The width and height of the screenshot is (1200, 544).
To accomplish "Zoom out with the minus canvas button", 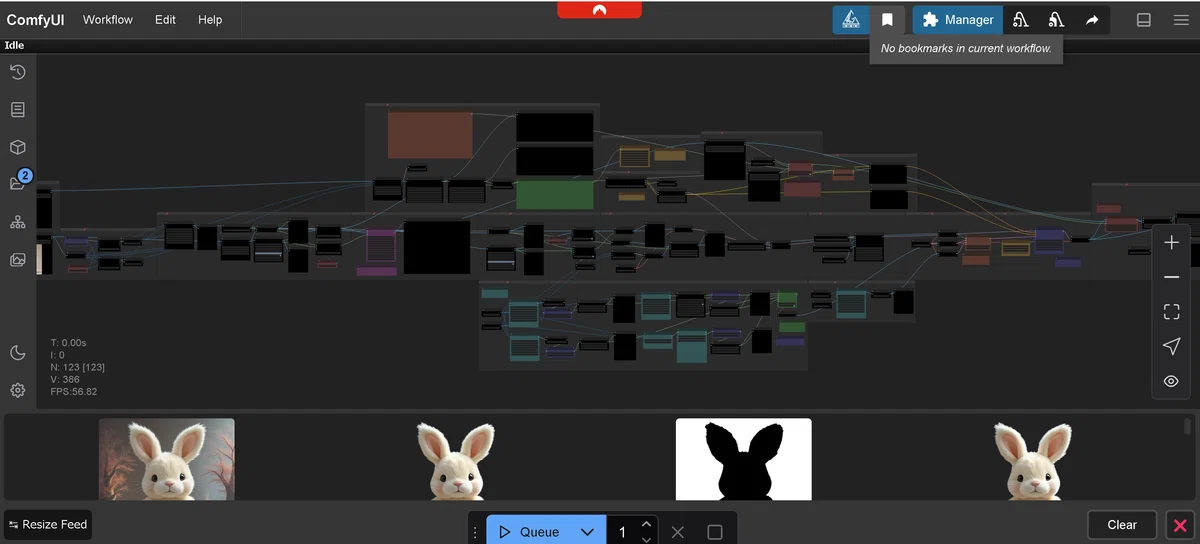I will coord(1172,277).
